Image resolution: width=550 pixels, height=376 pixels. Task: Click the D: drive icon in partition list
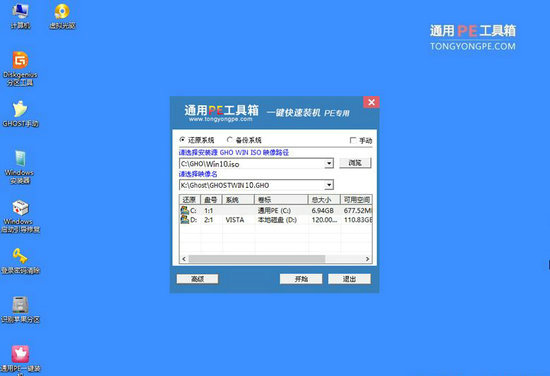[185, 220]
